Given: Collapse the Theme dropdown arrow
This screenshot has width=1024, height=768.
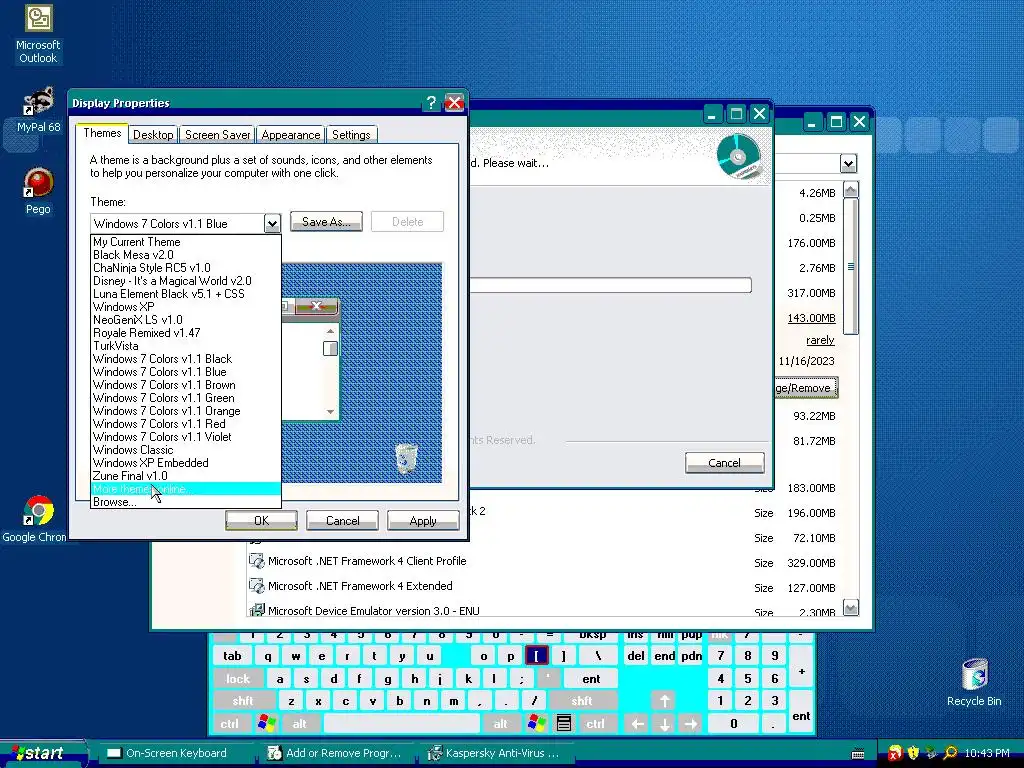Looking at the screenshot, I should [272, 223].
